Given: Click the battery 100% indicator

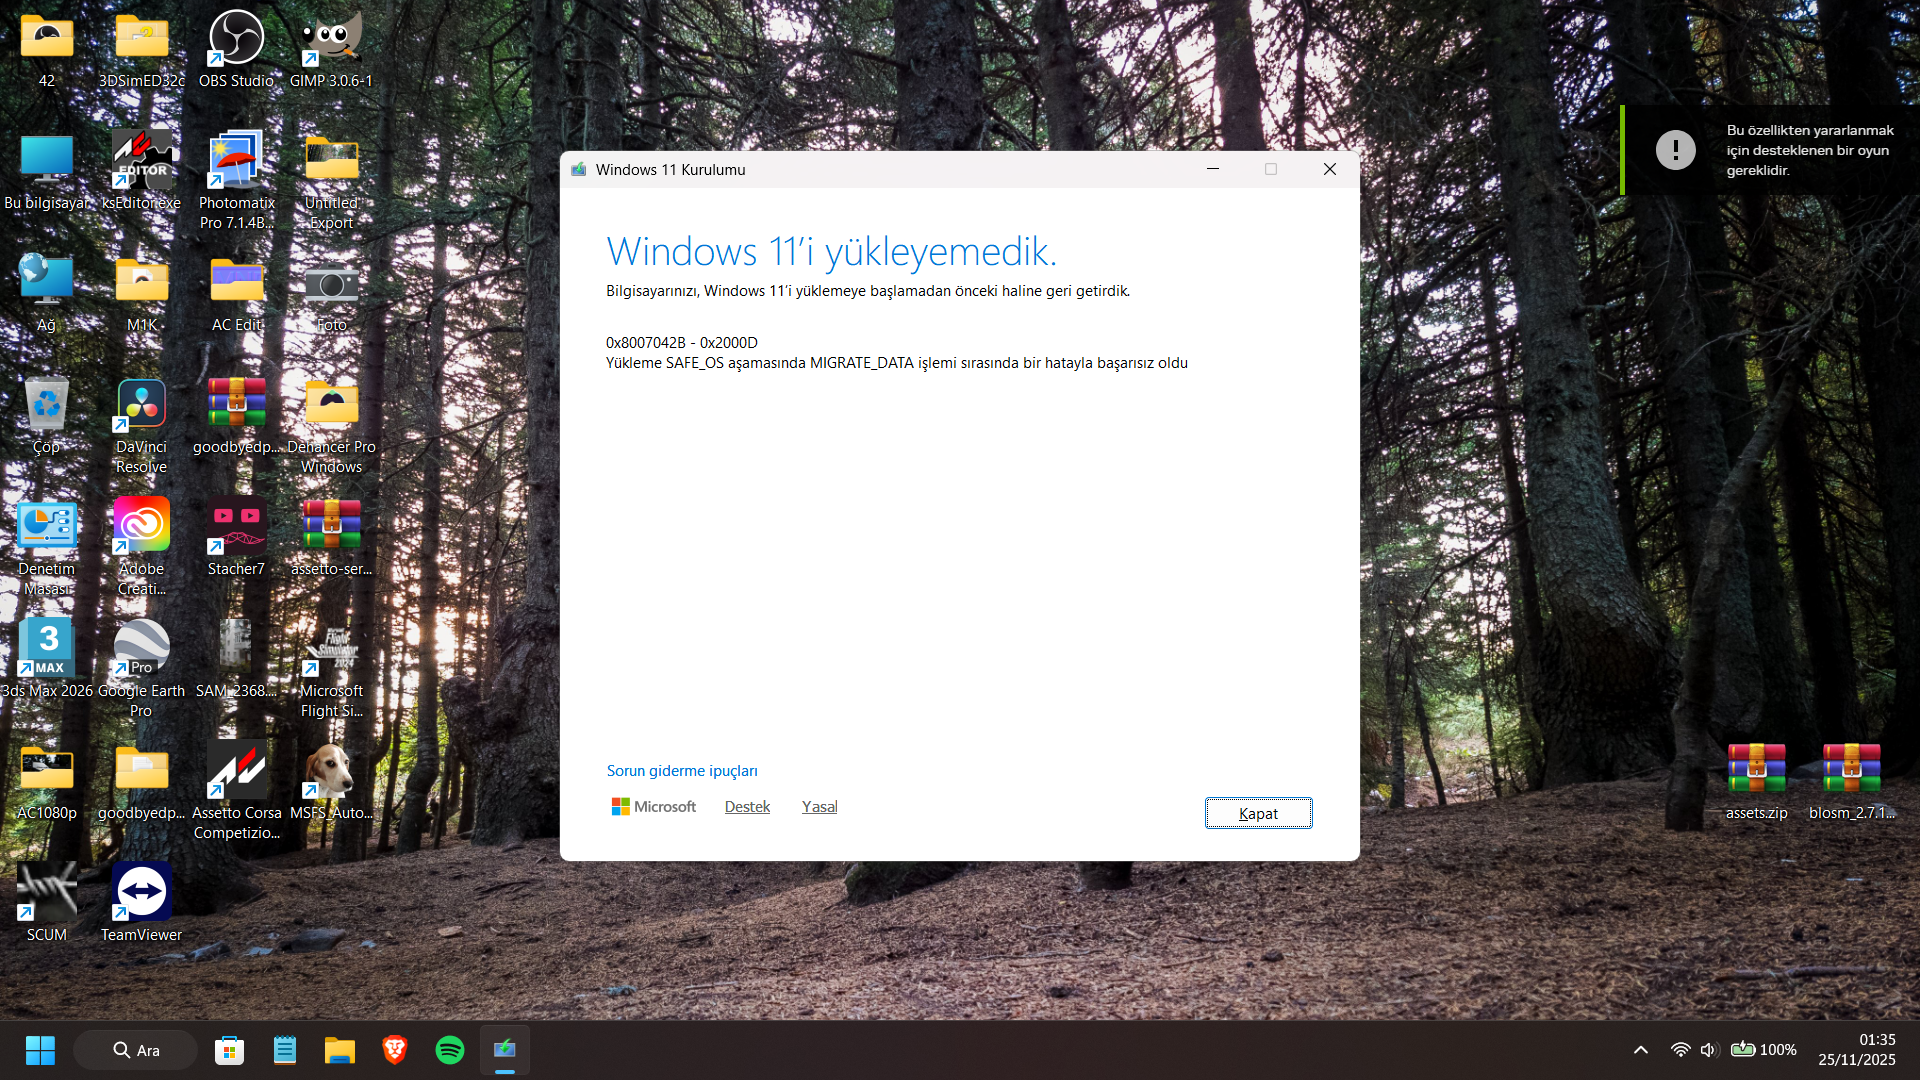Looking at the screenshot, I should point(1764,1050).
